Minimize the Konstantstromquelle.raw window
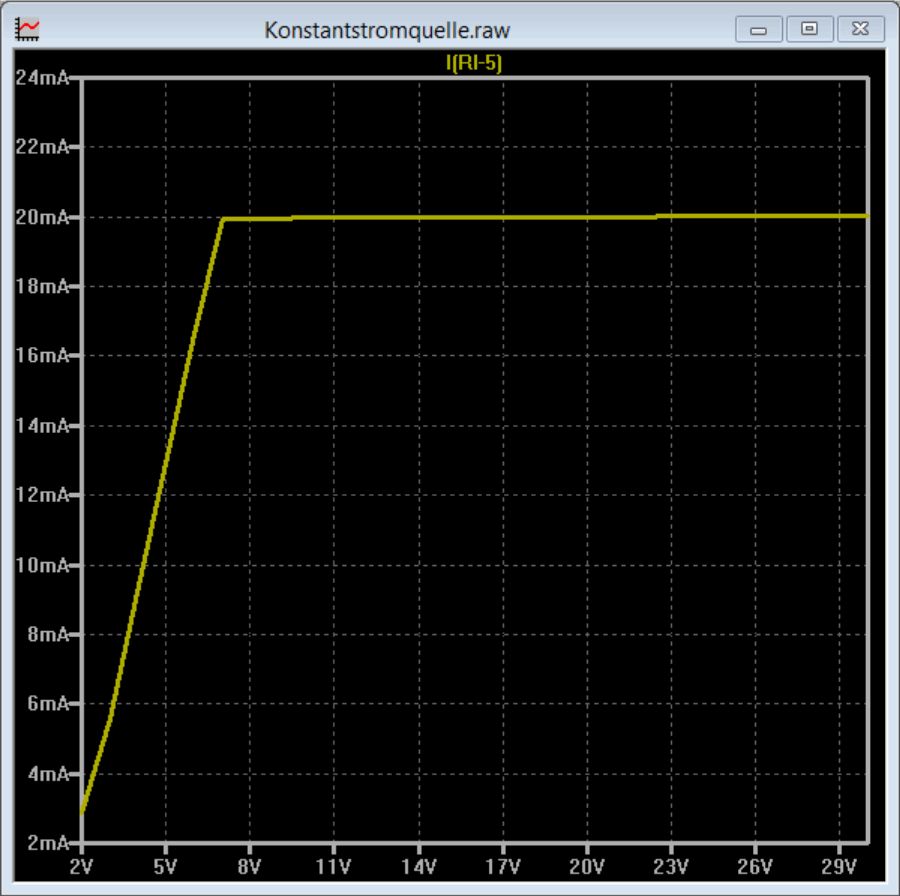Screen dimensions: 900x896 coord(759,29)
